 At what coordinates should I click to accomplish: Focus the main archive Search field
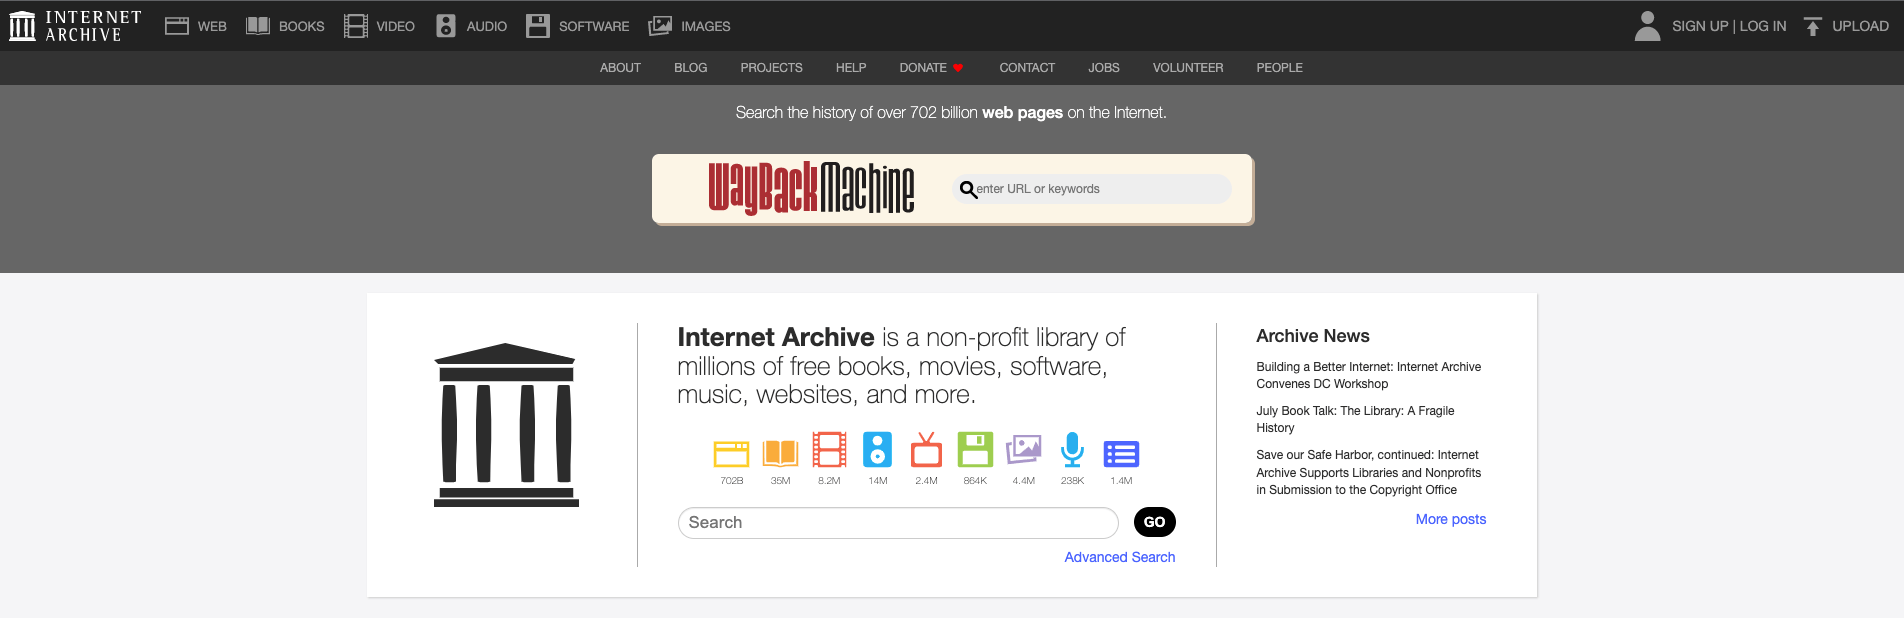(x=898, y=523)
